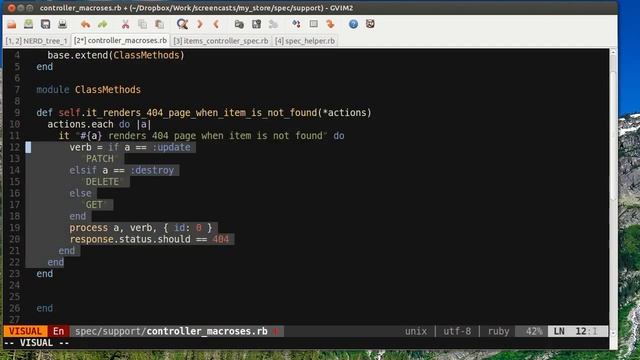Print the buffer with the printer icon
The height and width of the screenshot is (360, 640).
click(62, 24)
